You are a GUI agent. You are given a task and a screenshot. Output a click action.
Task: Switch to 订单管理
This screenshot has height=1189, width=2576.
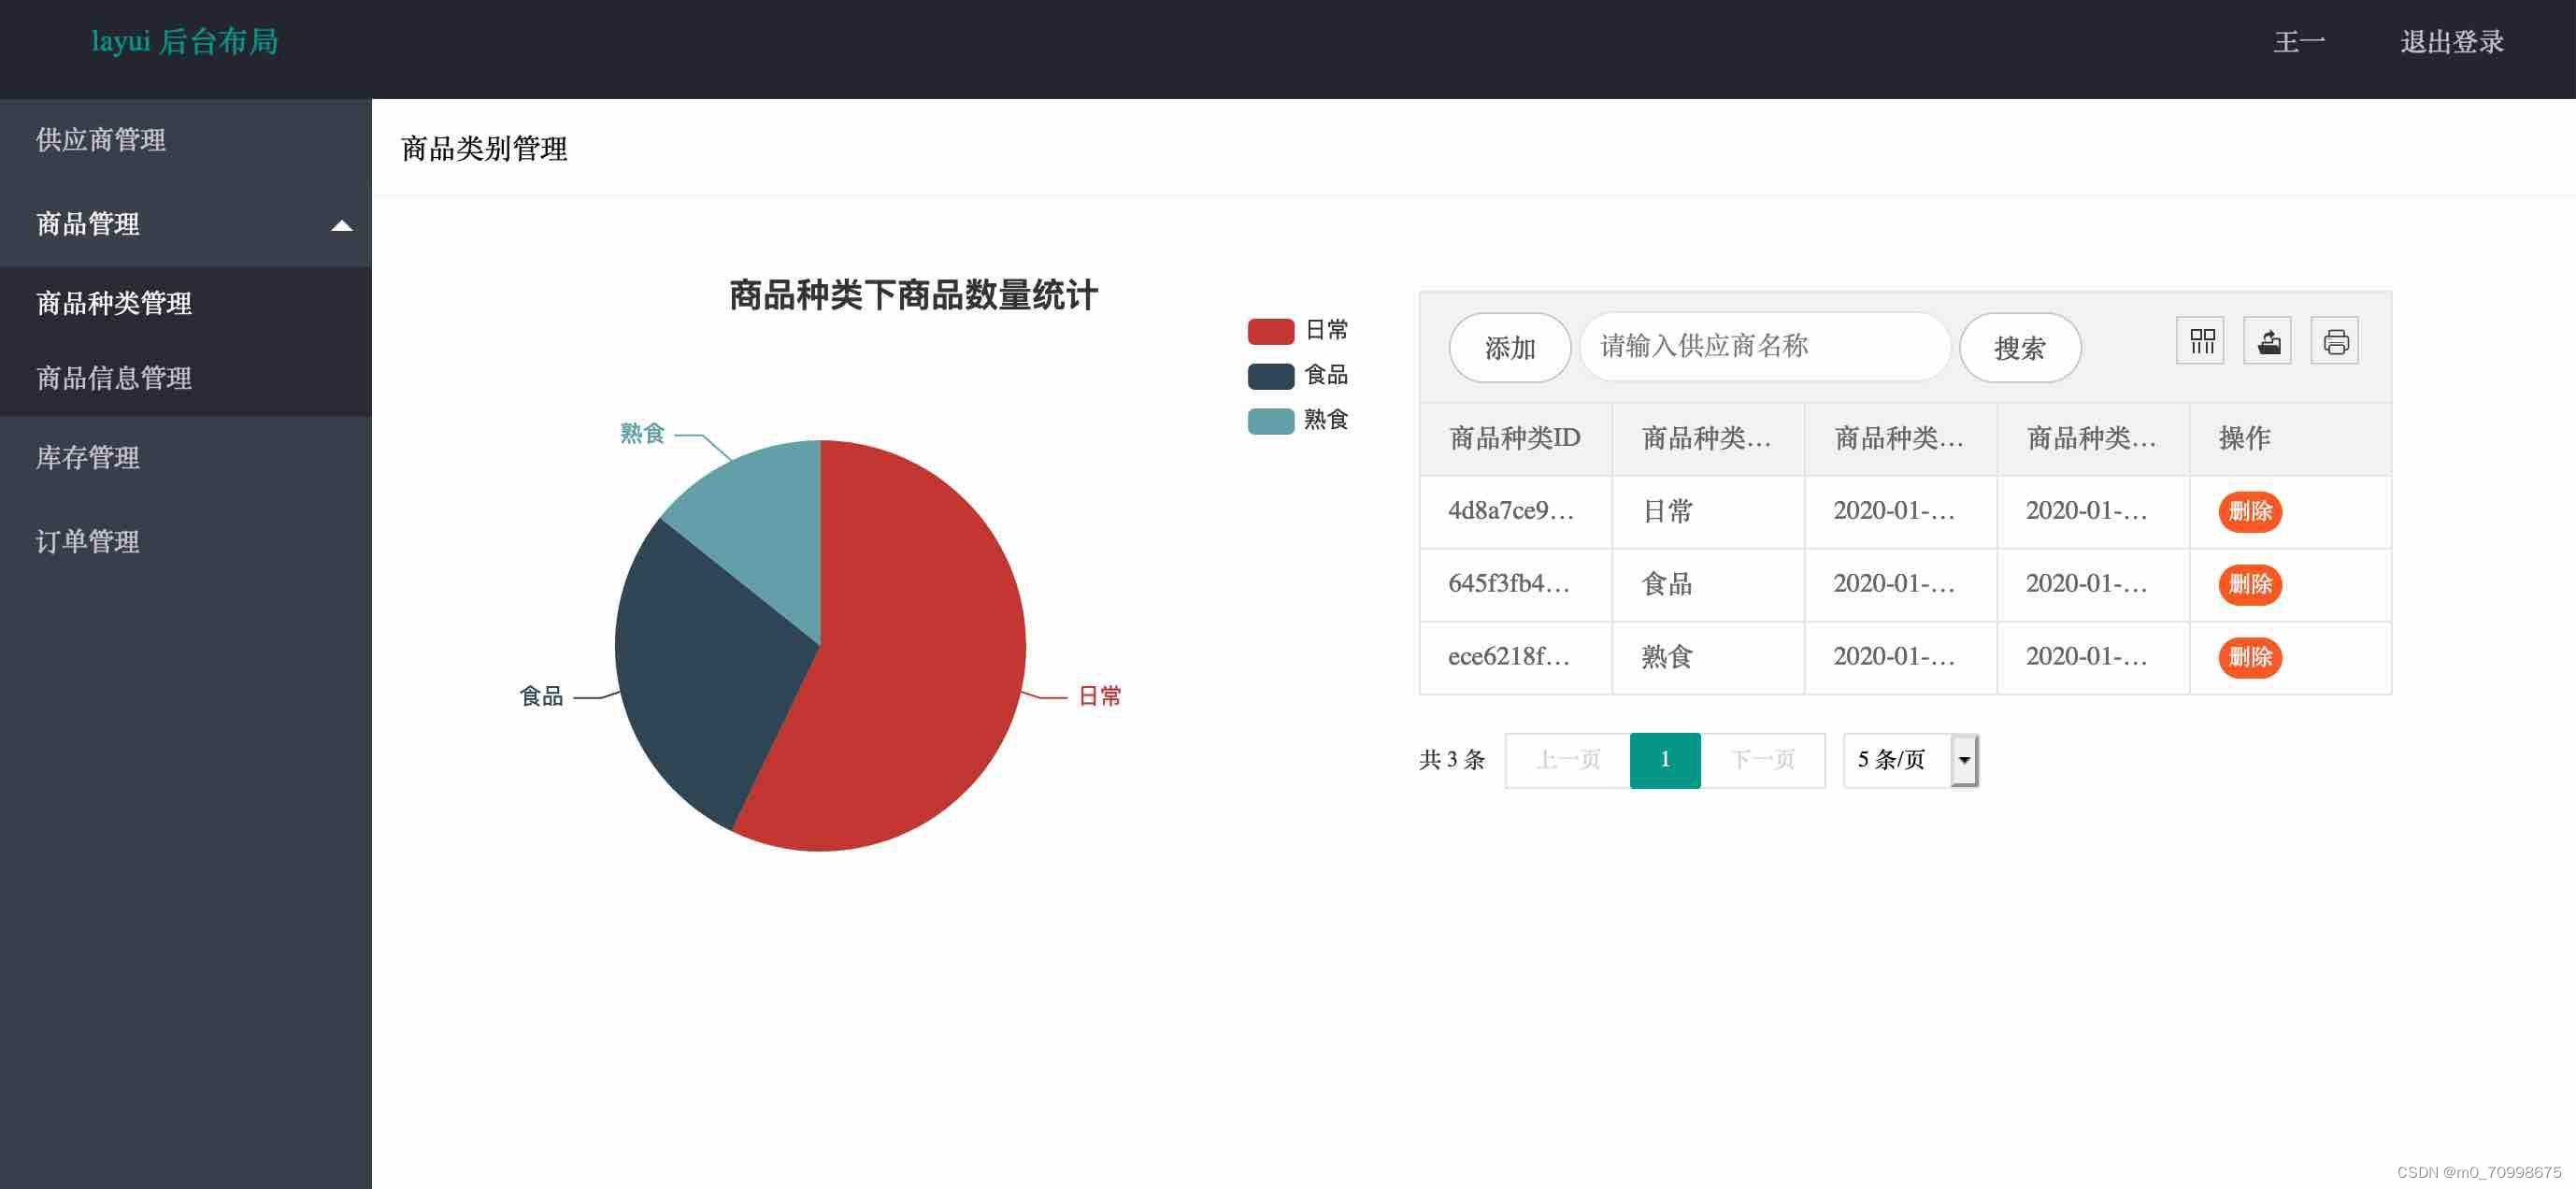(87, 542)
